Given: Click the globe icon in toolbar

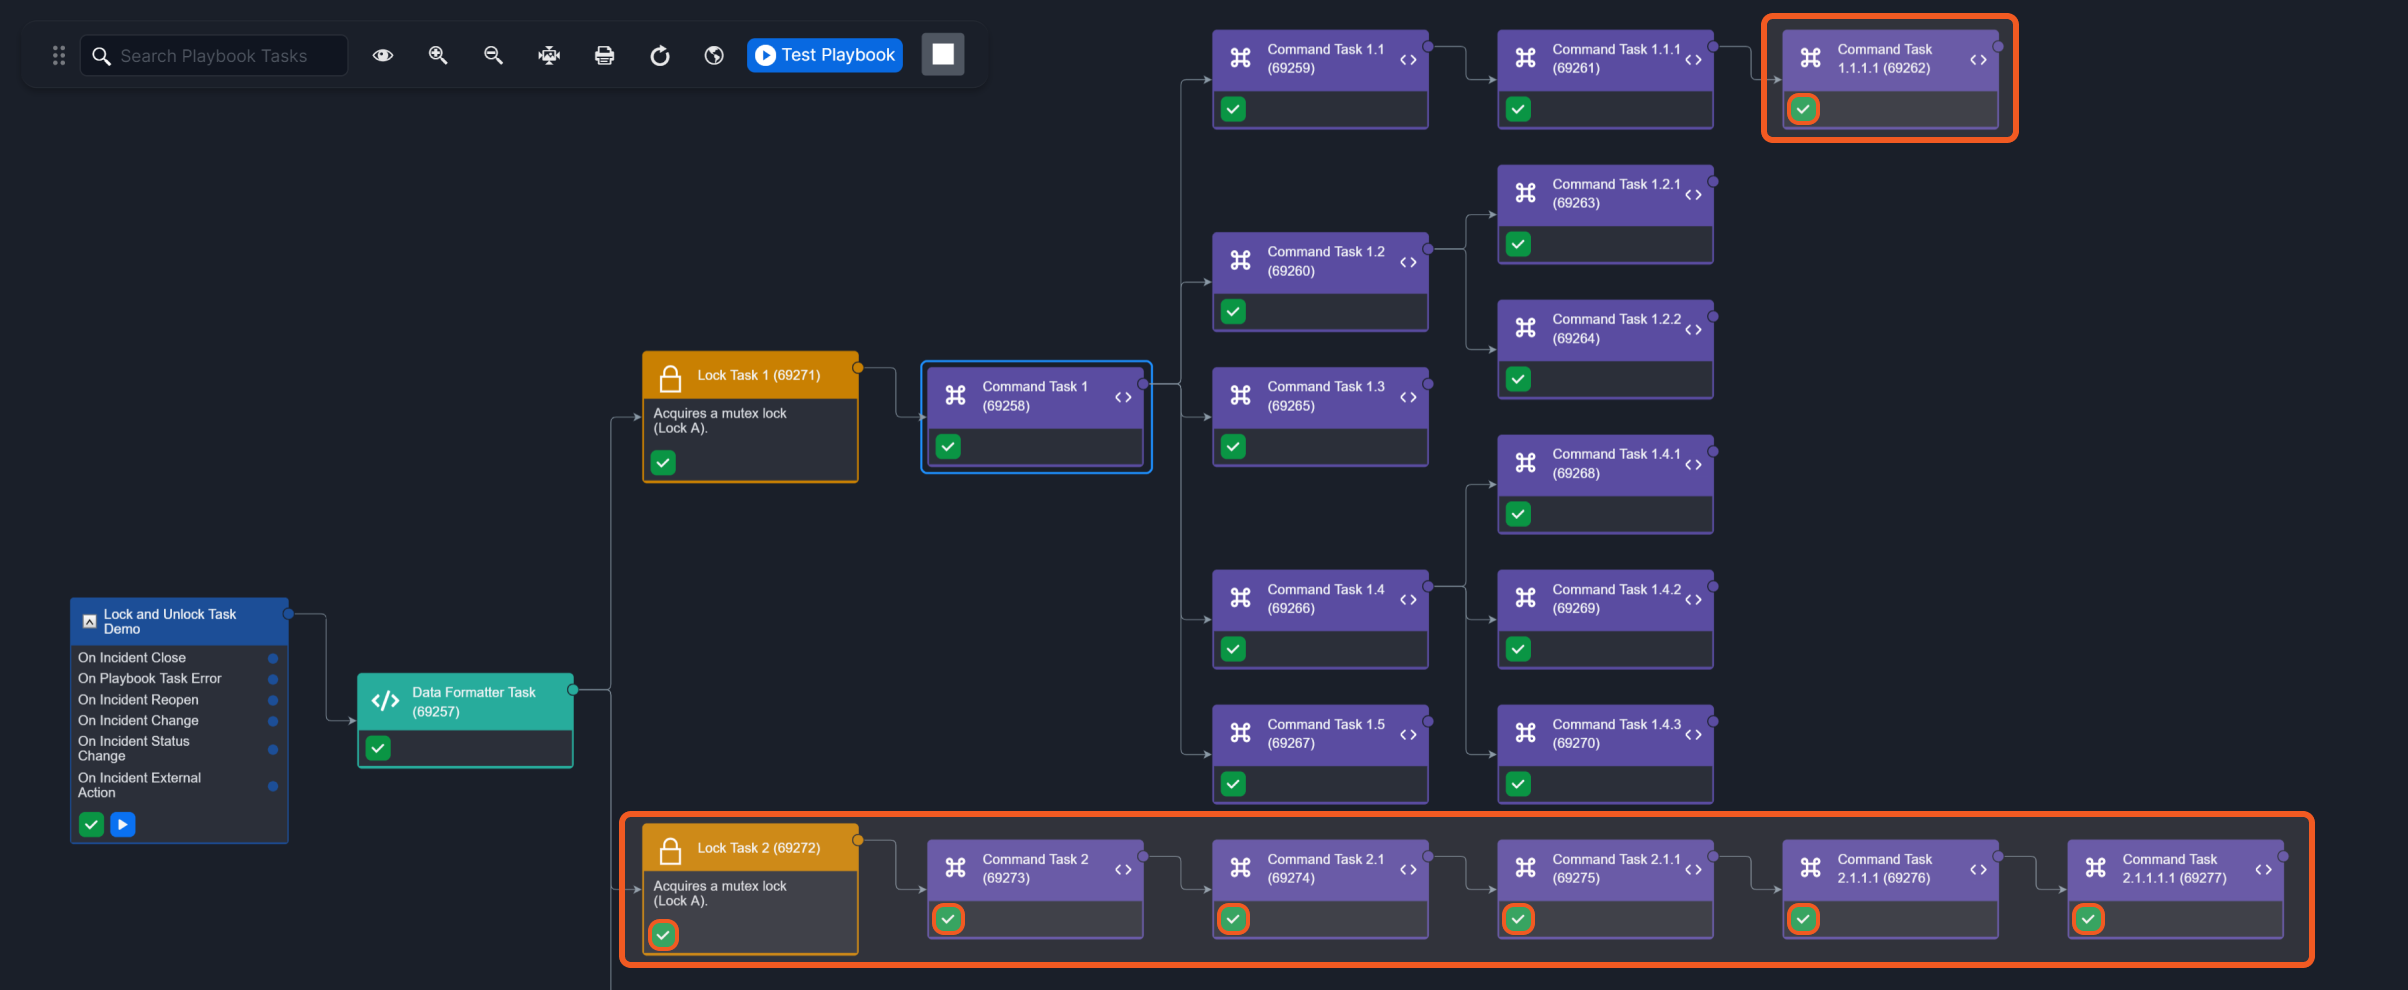Looking at the screenshot, I should click(714, 55).
